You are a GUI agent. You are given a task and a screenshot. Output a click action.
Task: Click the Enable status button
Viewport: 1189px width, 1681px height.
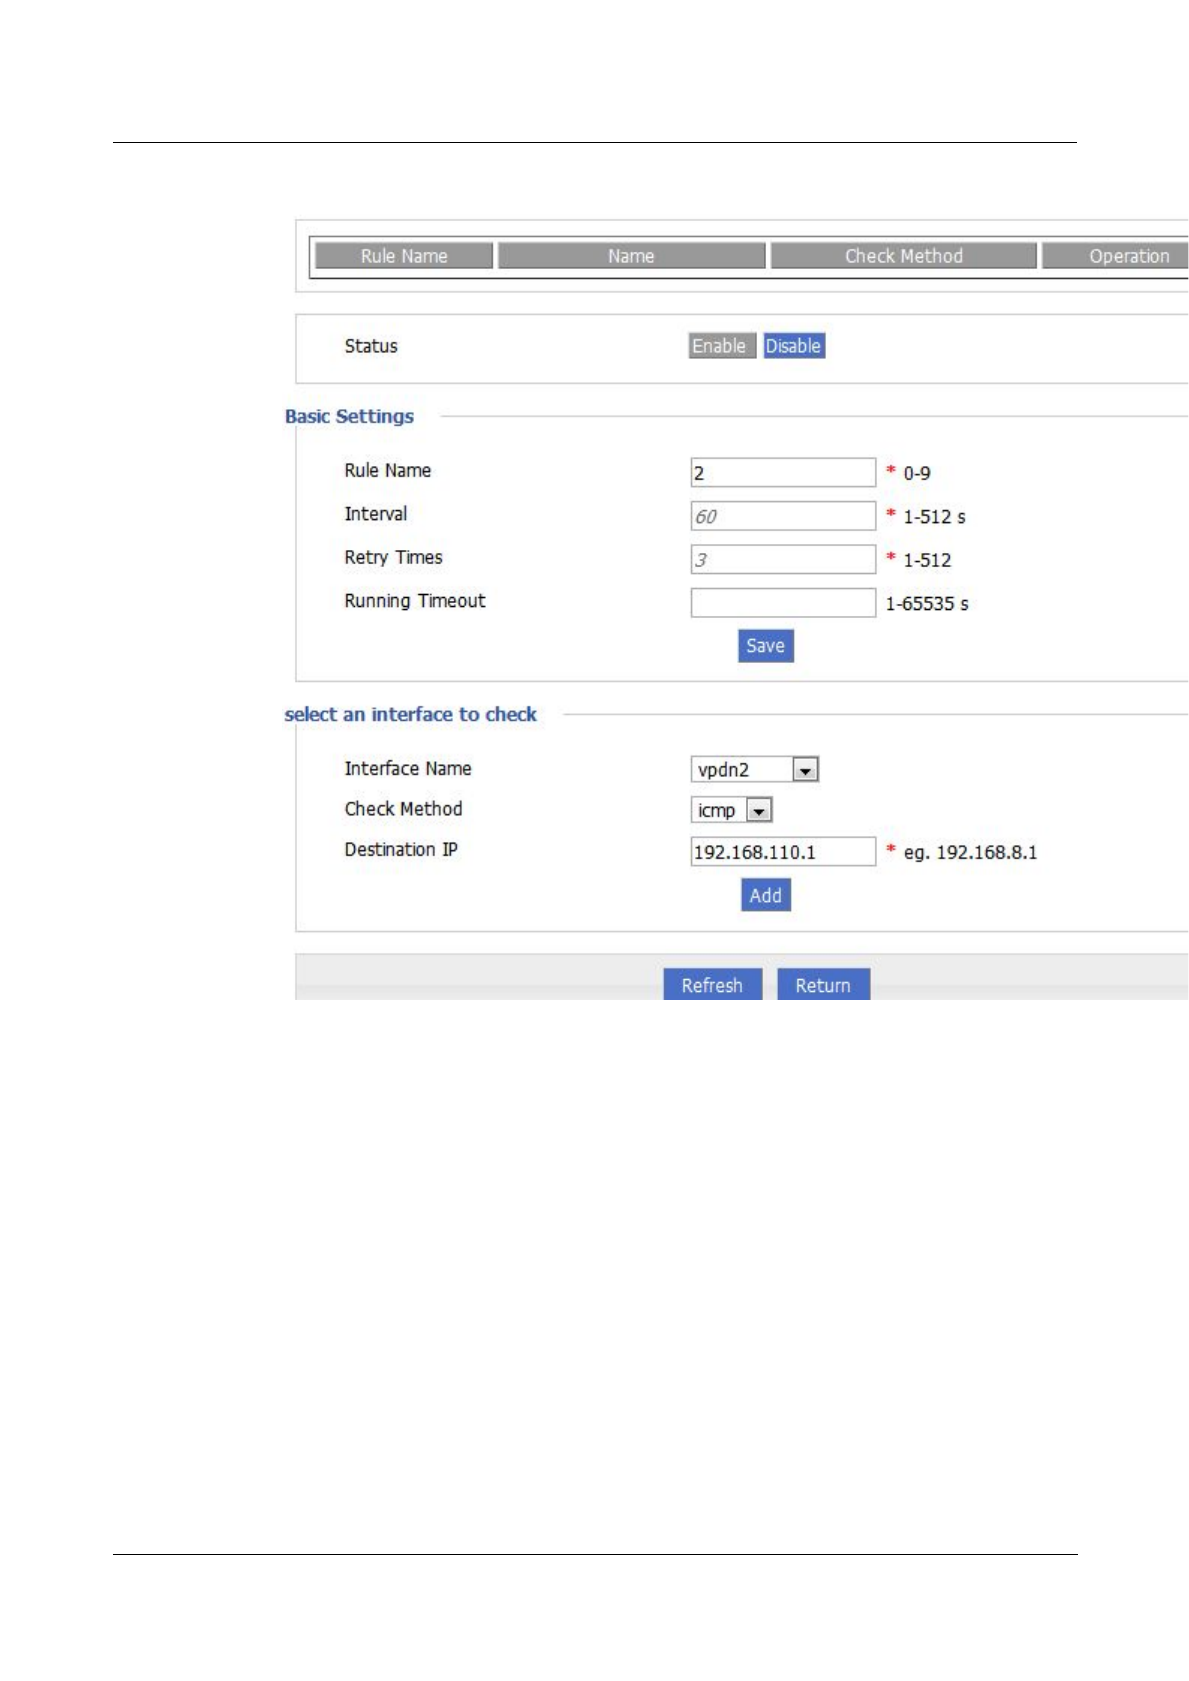pos(721,346)
